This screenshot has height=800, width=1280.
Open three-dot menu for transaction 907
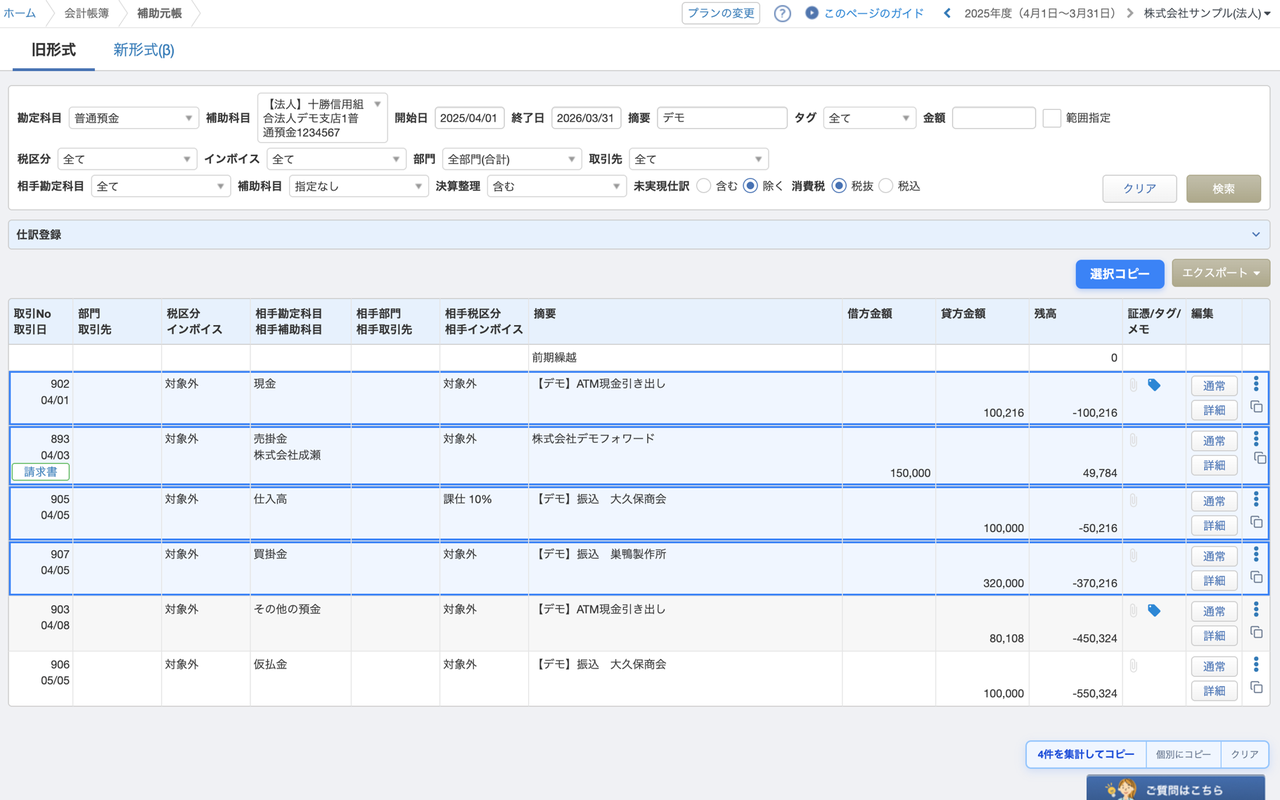click(1256, 553)
